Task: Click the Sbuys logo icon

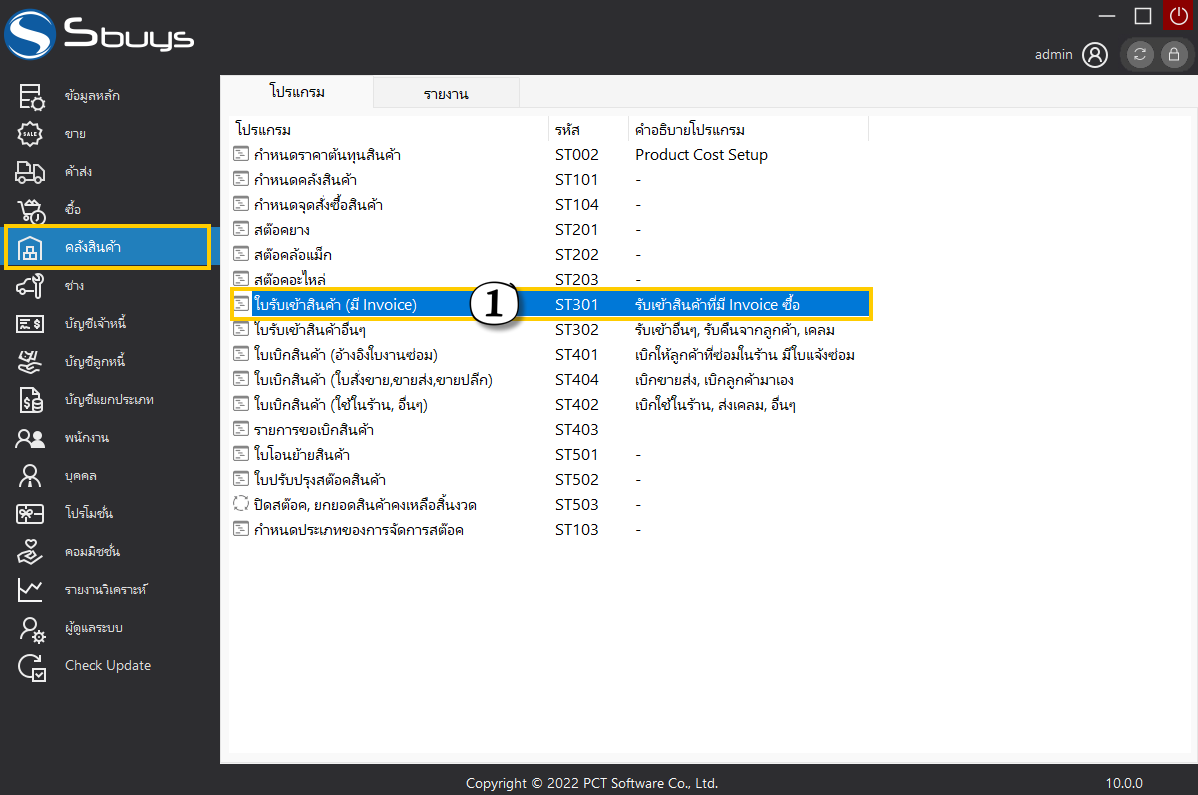Action: 31,36
